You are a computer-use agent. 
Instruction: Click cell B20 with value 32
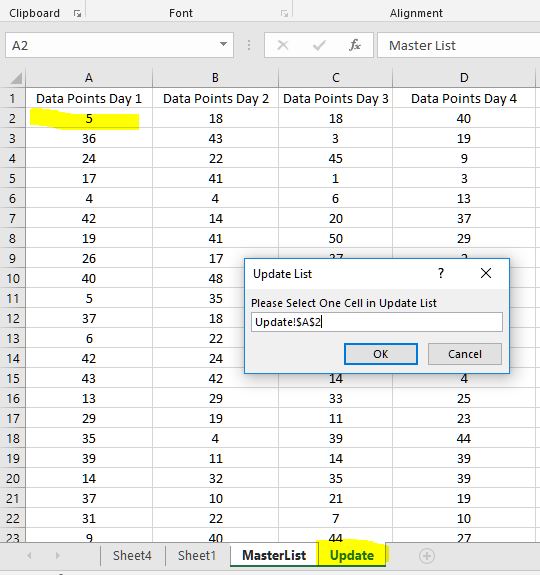pos(216,478)
